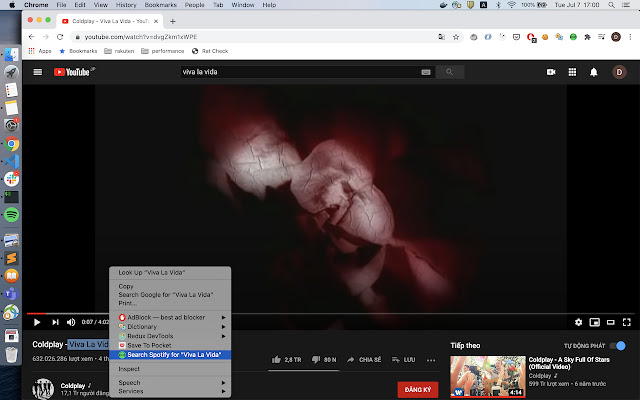The image size is (640, 400).
Task: Close the Coldplay - Viva La Vida tab
Action: (x=156, y=21)
